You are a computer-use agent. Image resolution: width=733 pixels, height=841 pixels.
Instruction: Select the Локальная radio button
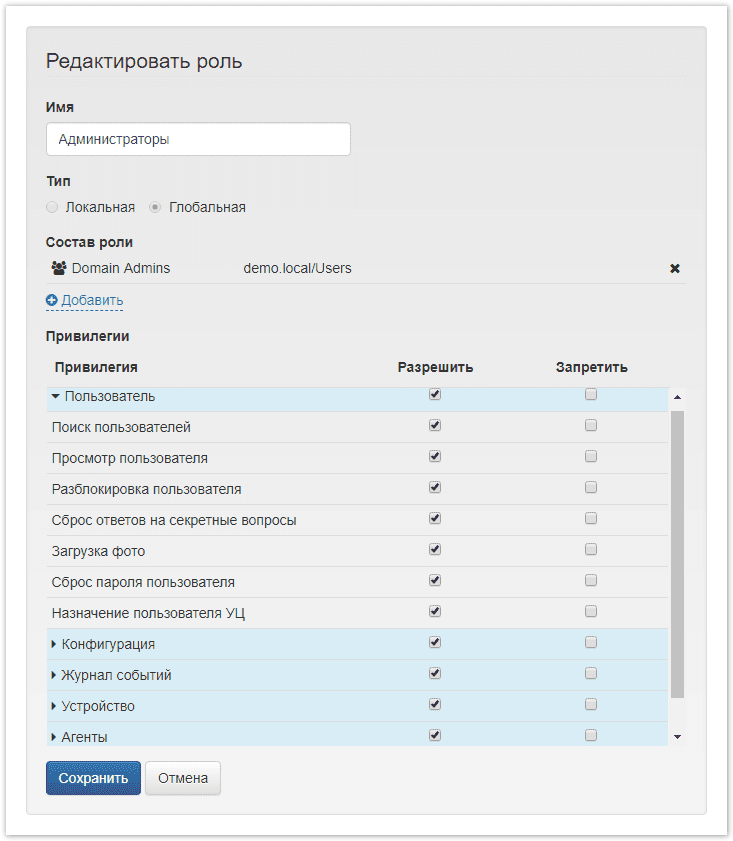[52, 207]
